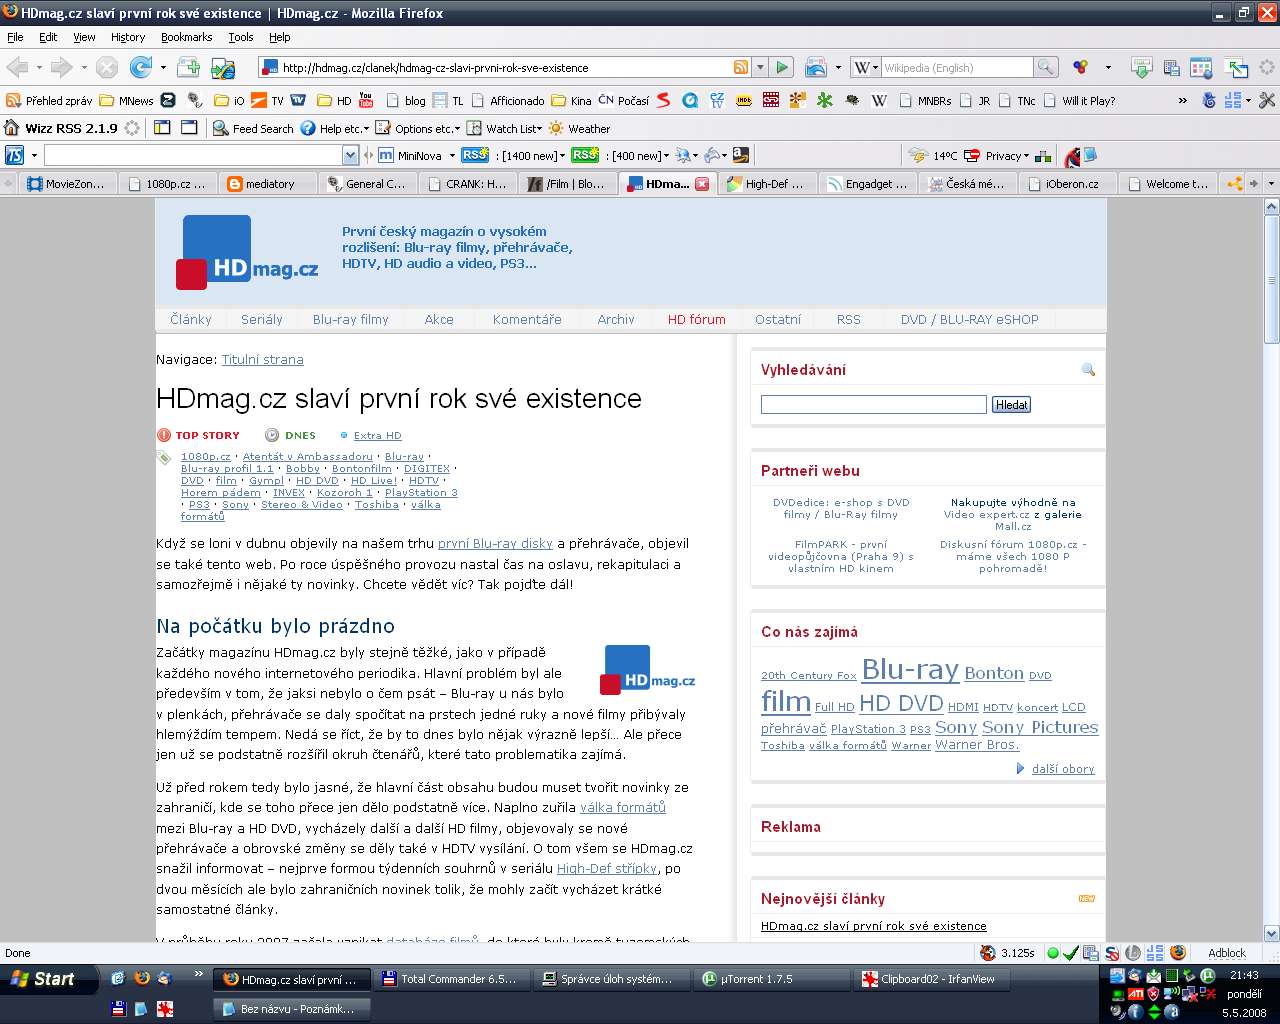Click the magnifier icon in Vyhledávání box
The height and width of the screenshot is (1024, 1280).
coord(1088,370)
